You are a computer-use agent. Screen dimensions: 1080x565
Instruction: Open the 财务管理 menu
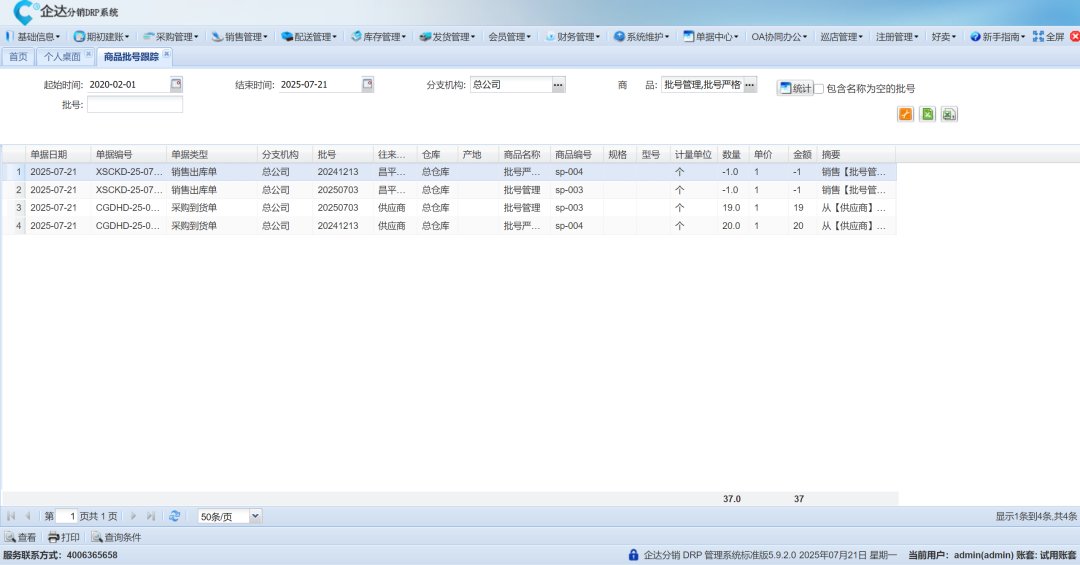click(x=573, y=37)
